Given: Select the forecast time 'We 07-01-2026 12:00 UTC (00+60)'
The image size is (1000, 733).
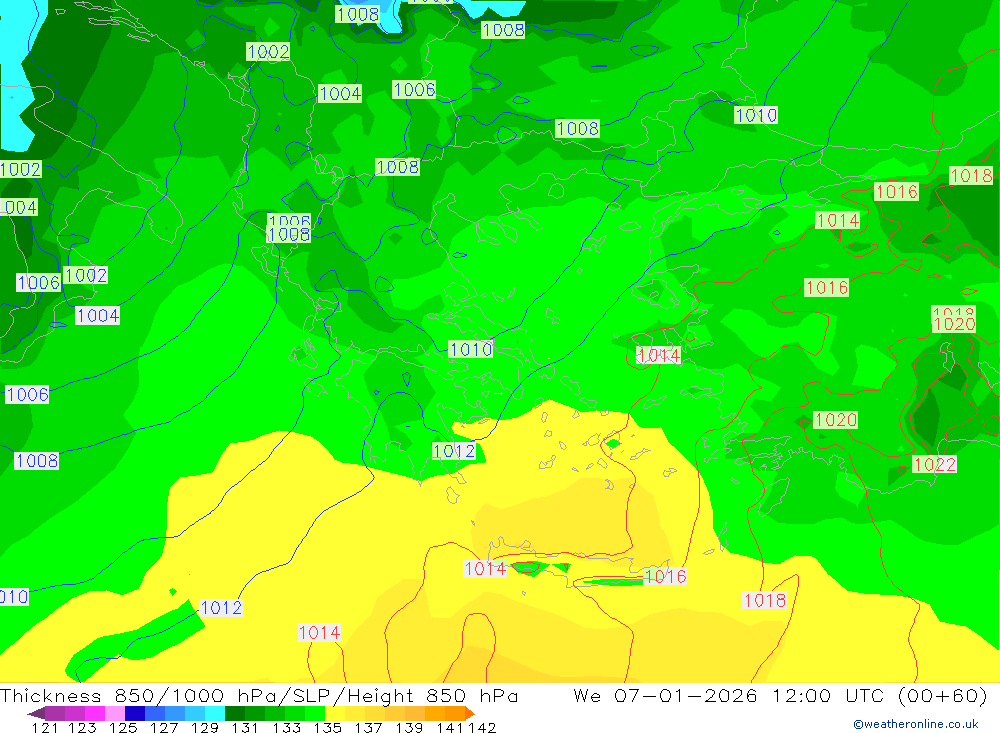Looking at the screenshot, I should 780,696.
